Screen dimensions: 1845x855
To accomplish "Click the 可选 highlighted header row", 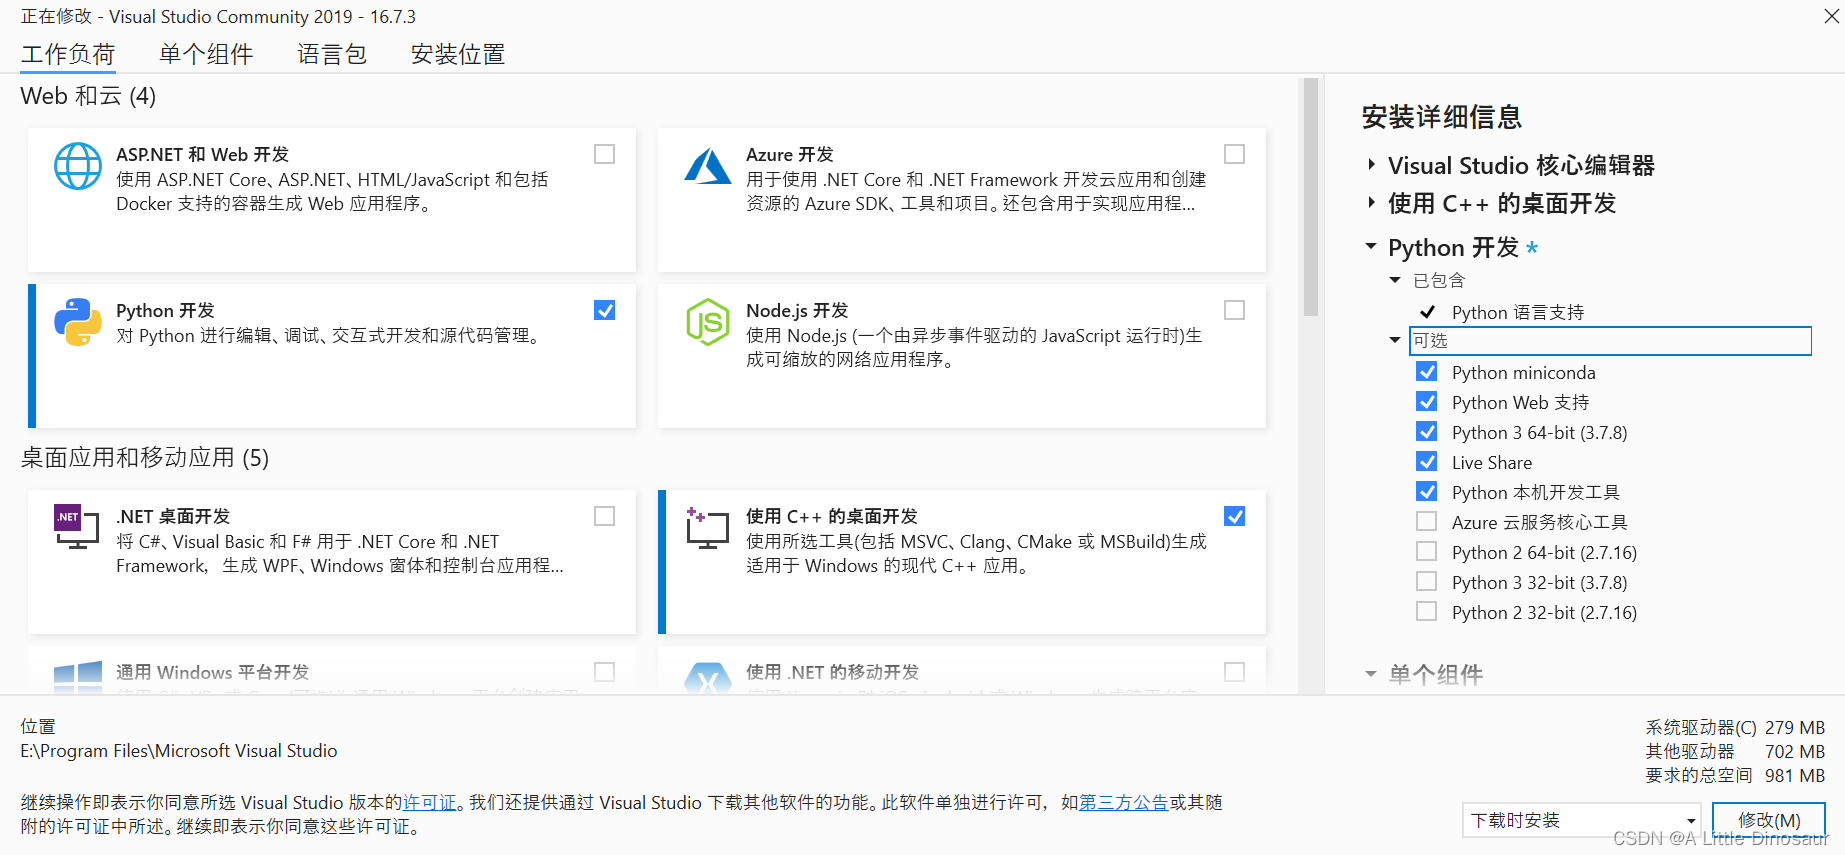I will coord(1610,340).
